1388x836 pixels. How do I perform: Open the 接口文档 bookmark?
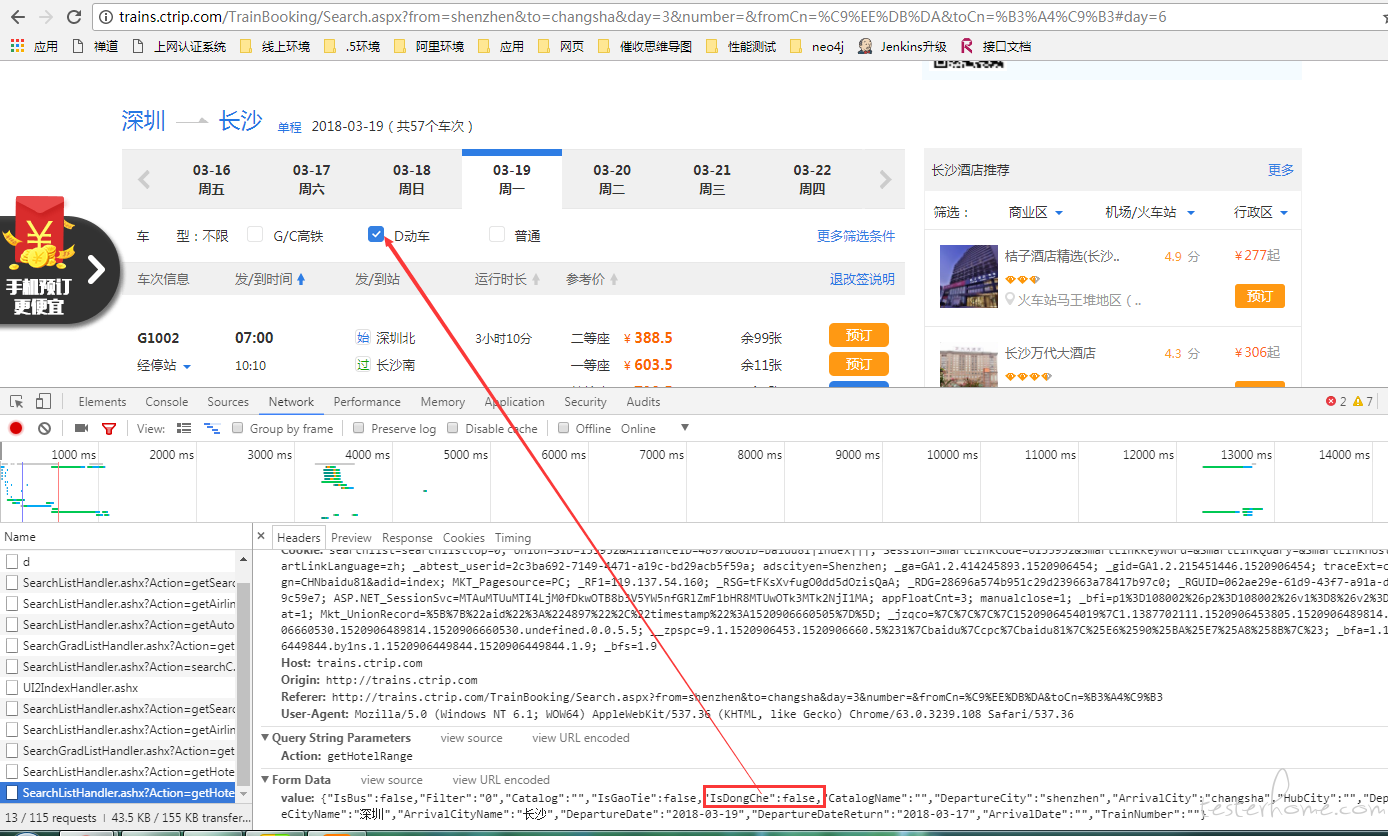click(996, 46)
